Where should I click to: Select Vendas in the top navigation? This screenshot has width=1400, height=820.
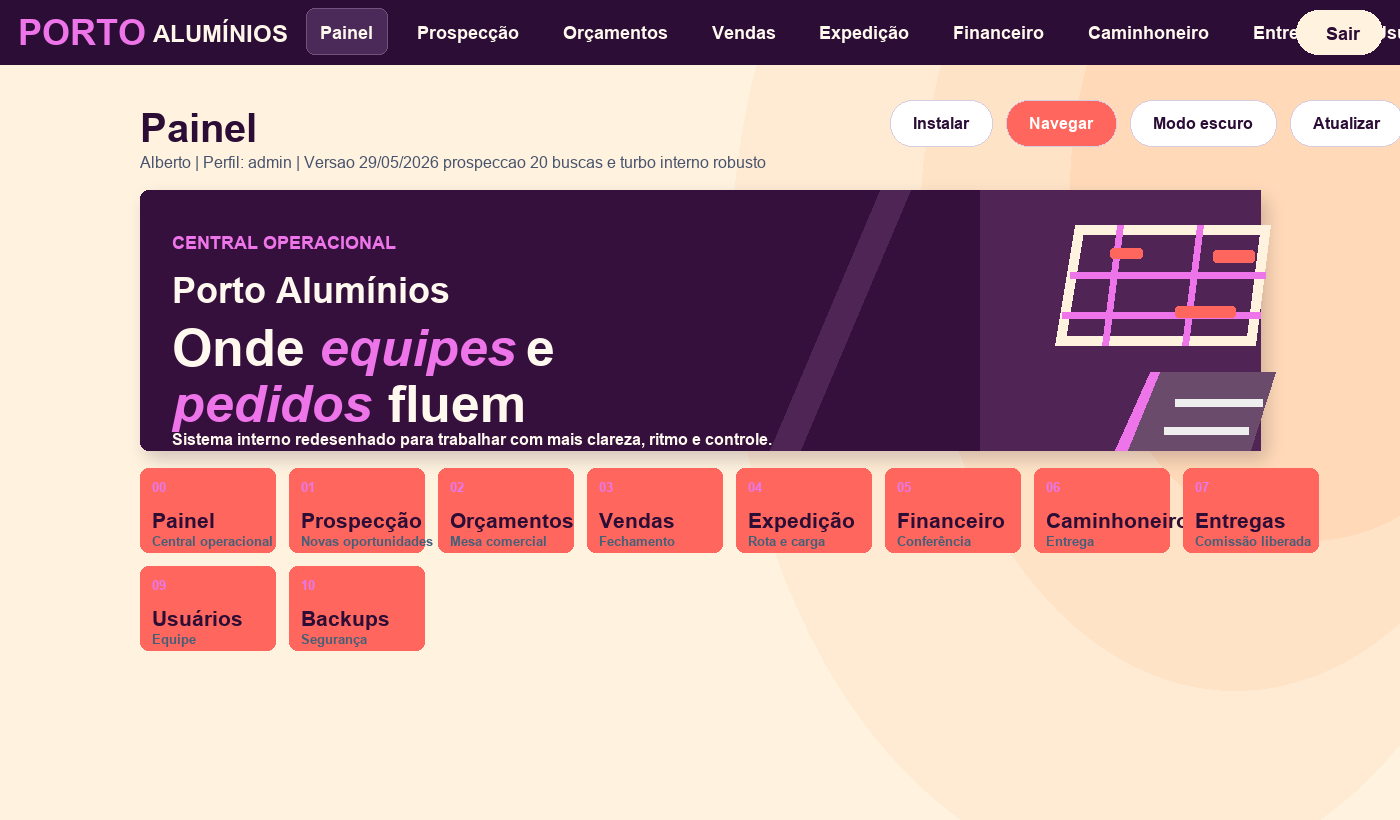point(744,32)
